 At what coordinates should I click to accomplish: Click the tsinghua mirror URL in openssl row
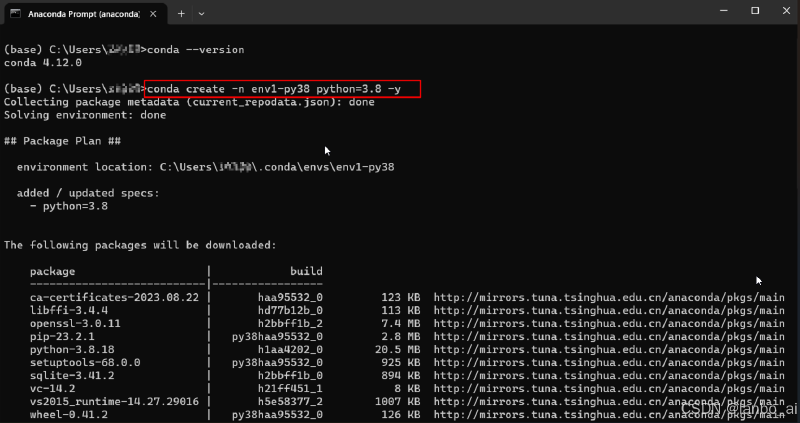click(609, 324)
